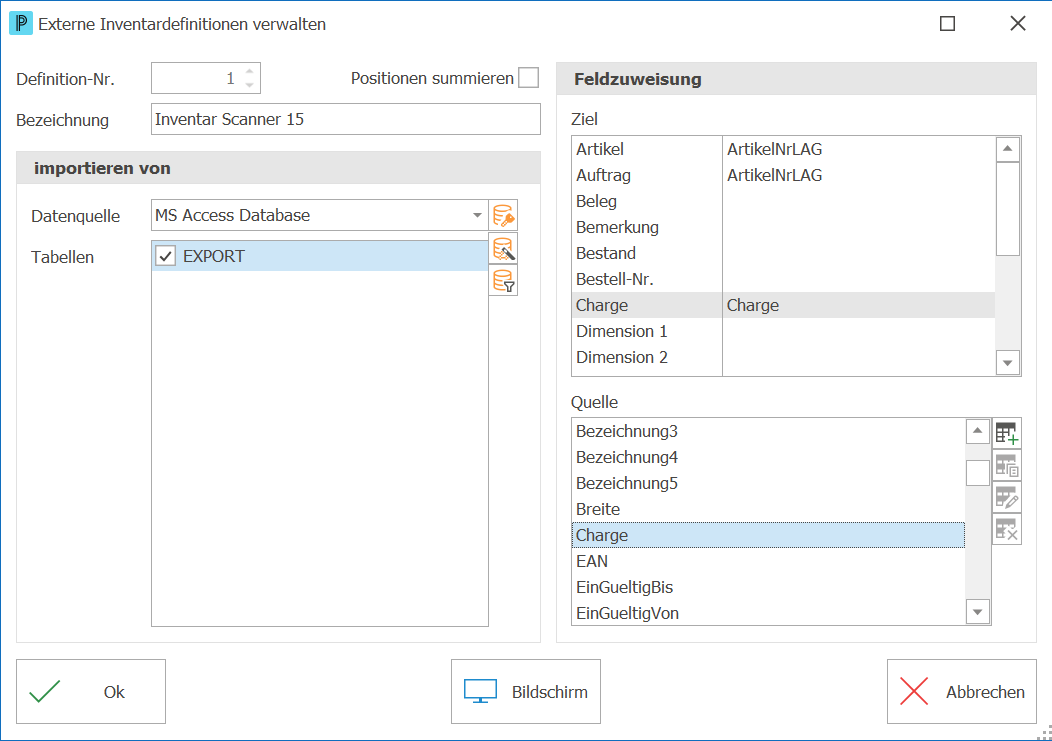Confirm with the Ok button
This screenshot has width=1052, height=741.
tap(91, 691)
